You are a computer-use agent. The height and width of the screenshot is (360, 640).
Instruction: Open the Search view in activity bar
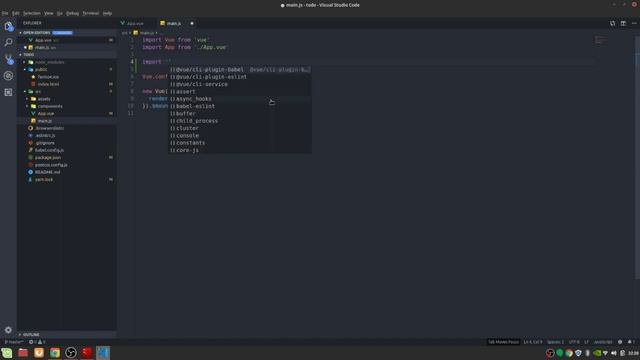[x=8, y=42]
